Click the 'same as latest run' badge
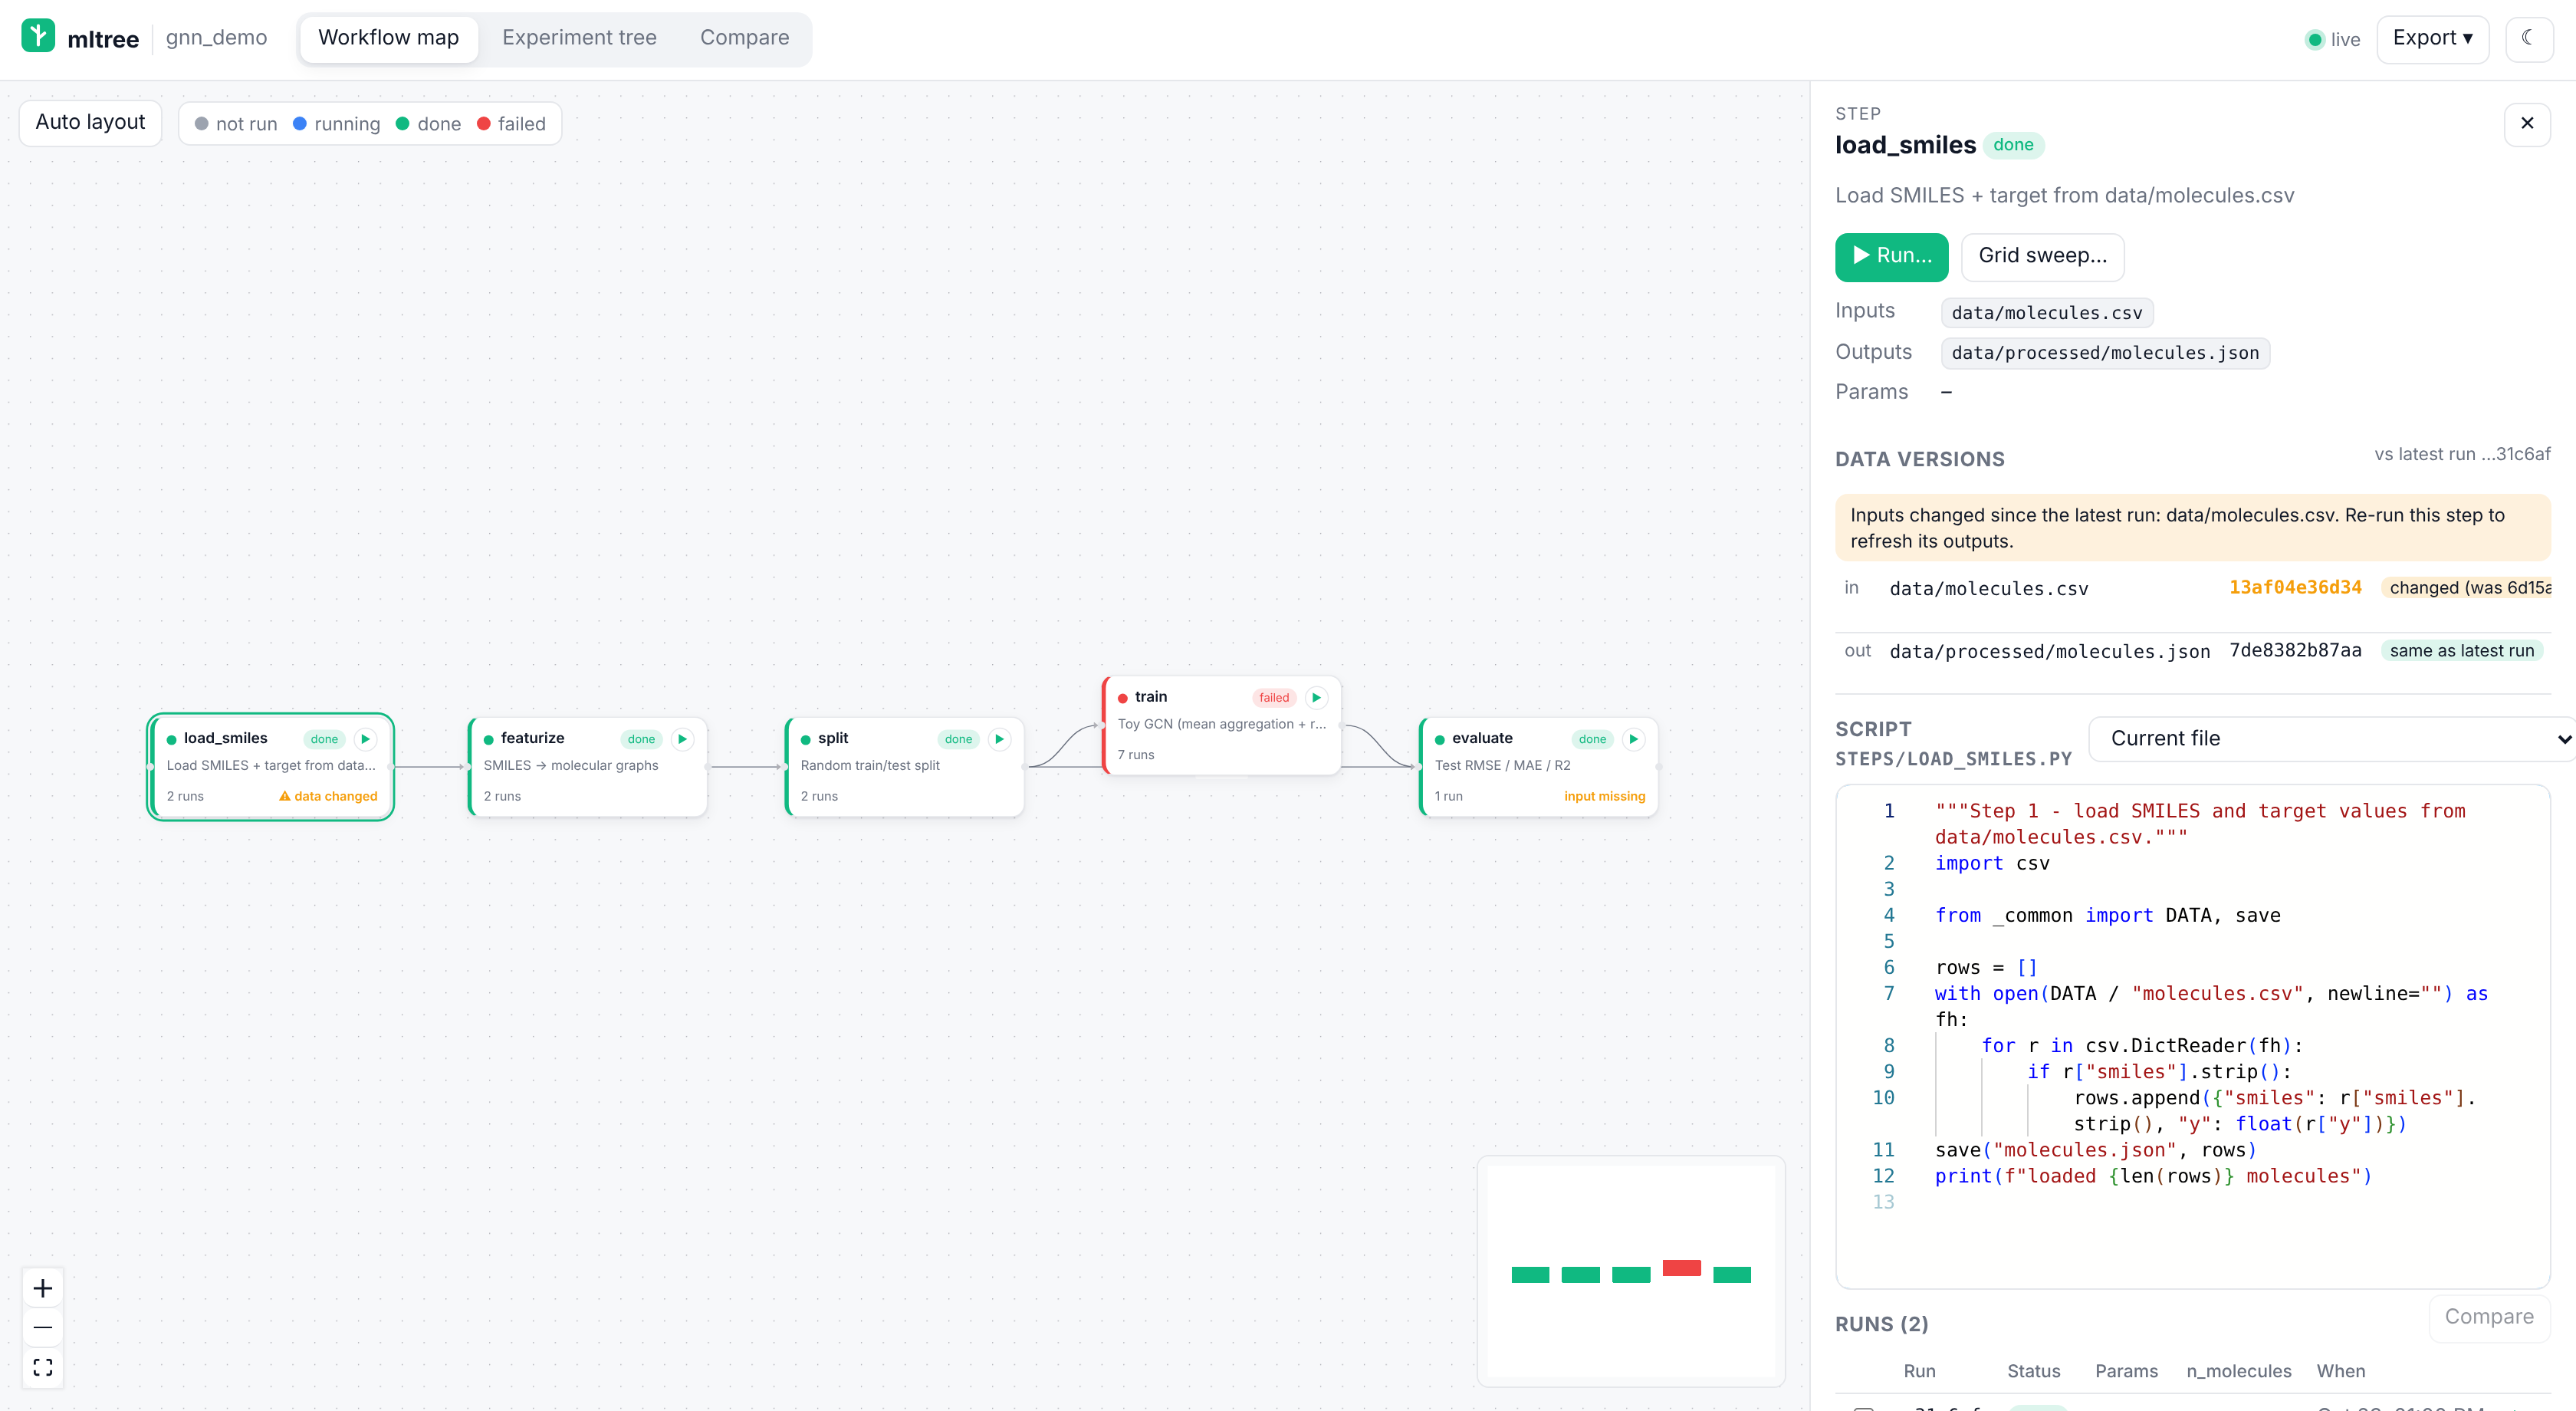This screenshot has width=2576, height=1411. coord(2461,651)
